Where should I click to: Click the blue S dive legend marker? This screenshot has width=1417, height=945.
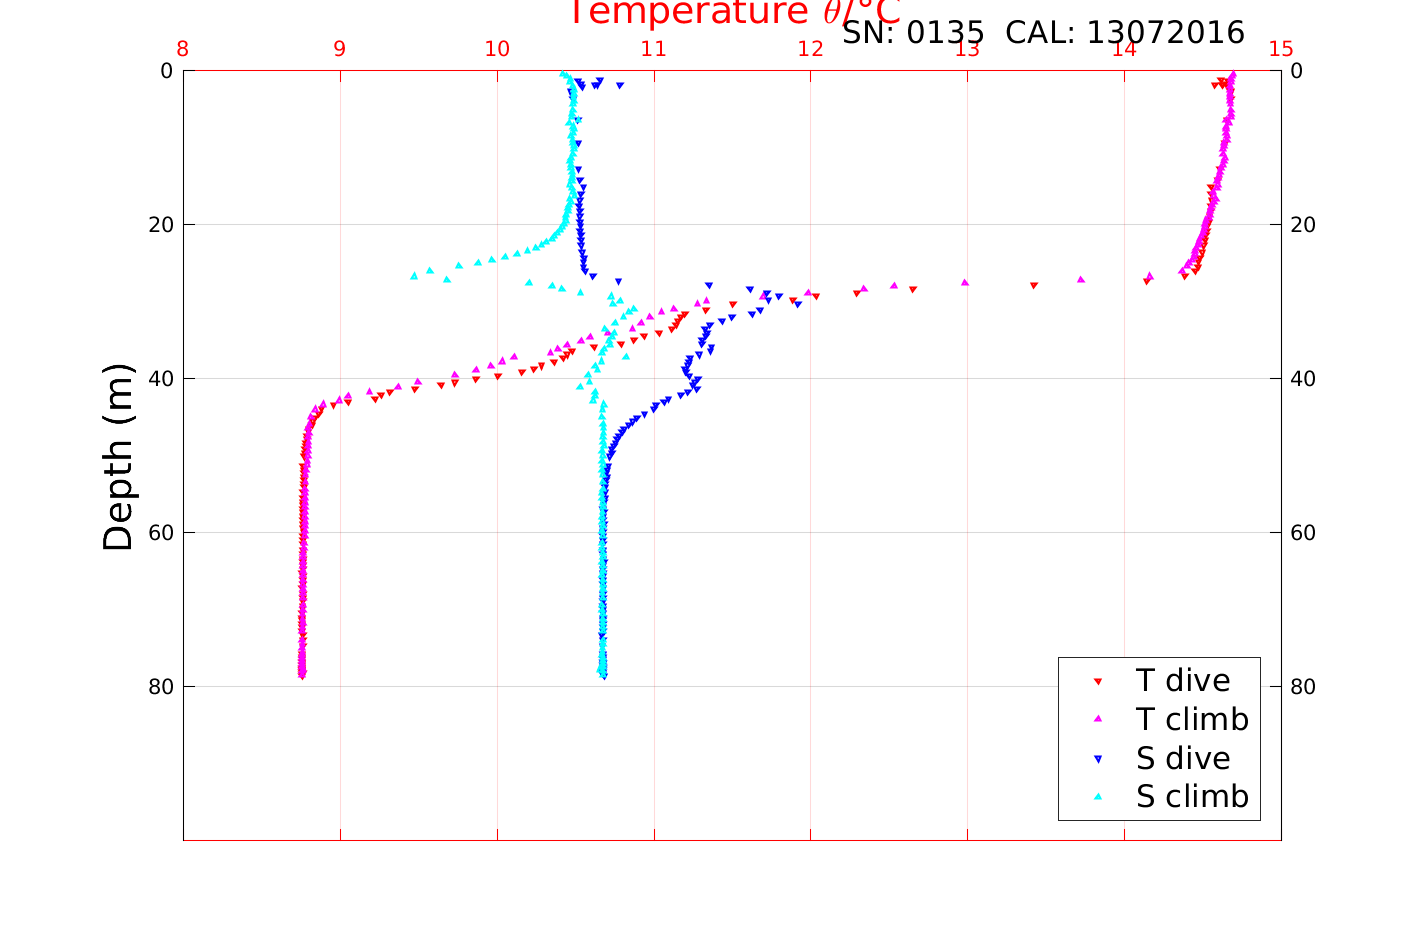(1097, 759)
